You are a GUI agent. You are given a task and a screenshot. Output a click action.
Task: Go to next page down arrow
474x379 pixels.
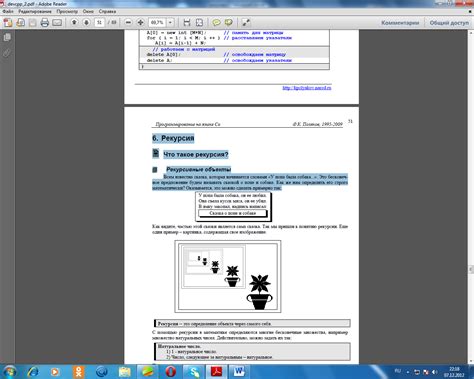[x=86, y=23]
